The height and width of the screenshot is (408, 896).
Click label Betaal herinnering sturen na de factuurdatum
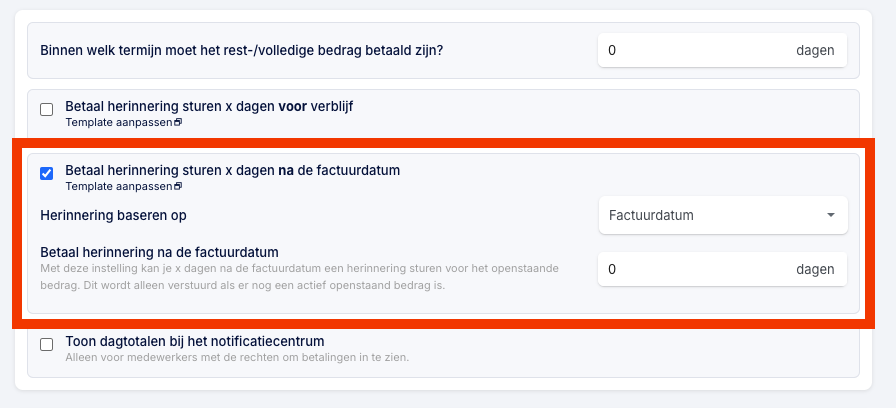point(233,170)
